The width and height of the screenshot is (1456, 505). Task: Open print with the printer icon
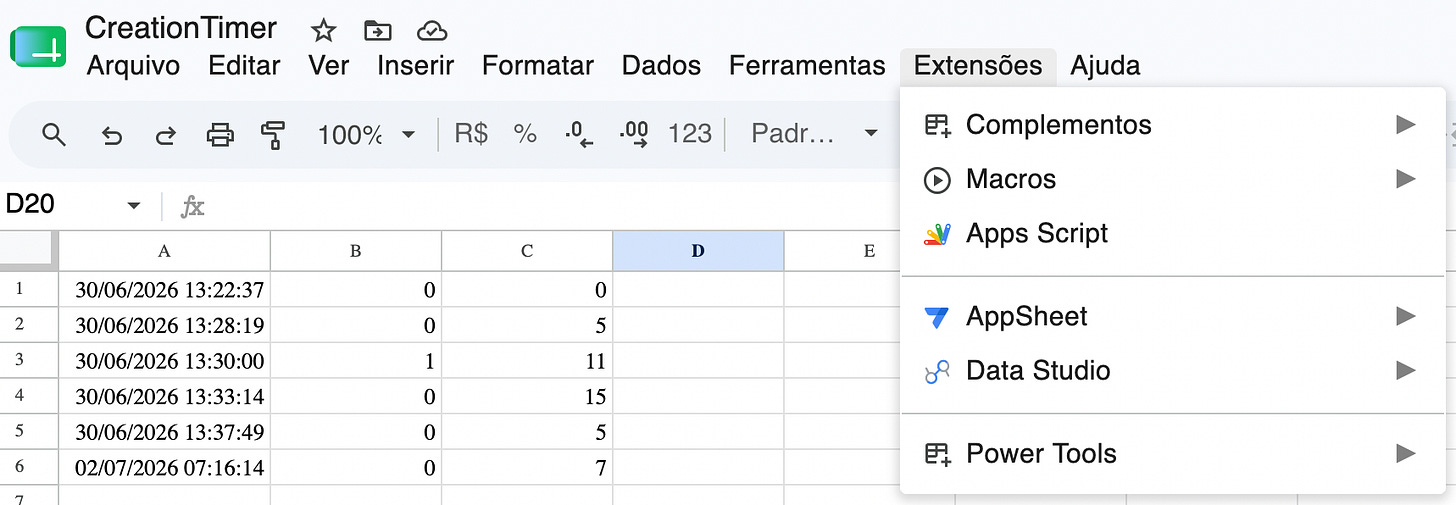[220, 134]
